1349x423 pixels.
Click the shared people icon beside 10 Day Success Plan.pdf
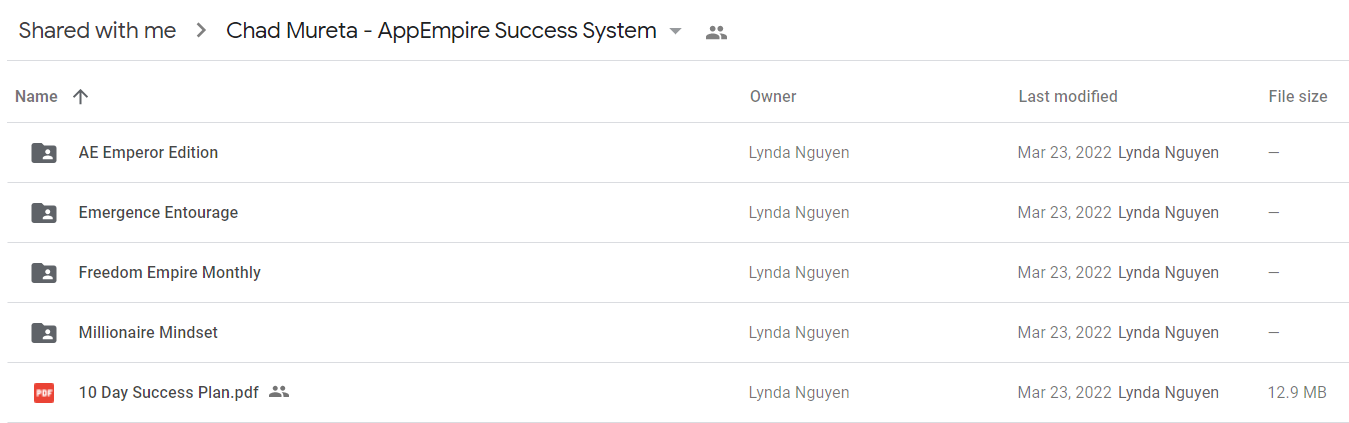(x=279, y=392)
